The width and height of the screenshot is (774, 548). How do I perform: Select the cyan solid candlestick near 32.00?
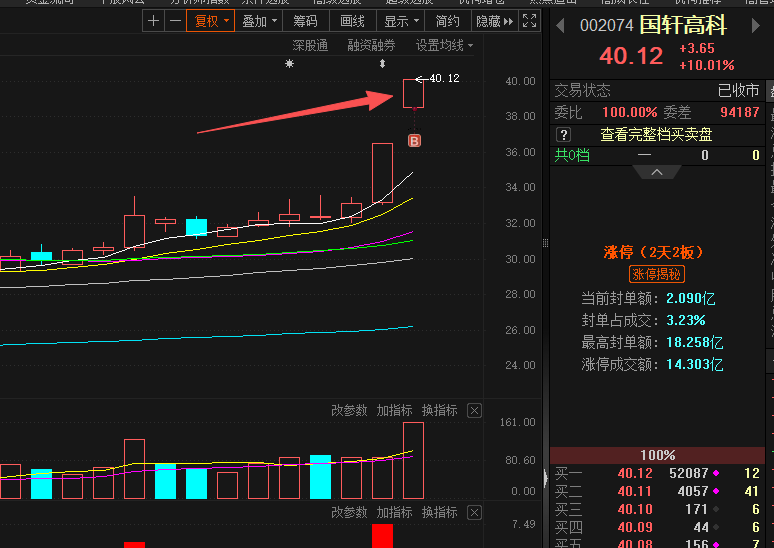point(196,227)
